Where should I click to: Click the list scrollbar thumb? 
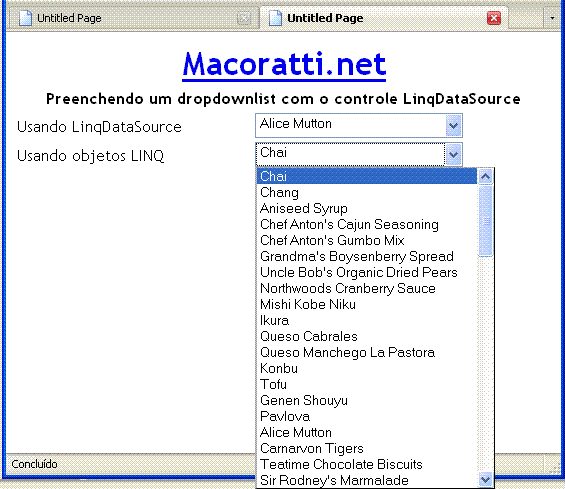pos(485,221)
